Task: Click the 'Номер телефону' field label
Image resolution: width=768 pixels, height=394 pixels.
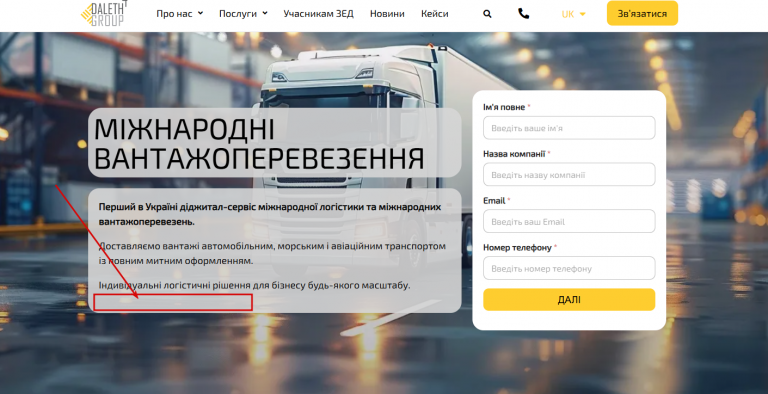Action: click(517, 247)
